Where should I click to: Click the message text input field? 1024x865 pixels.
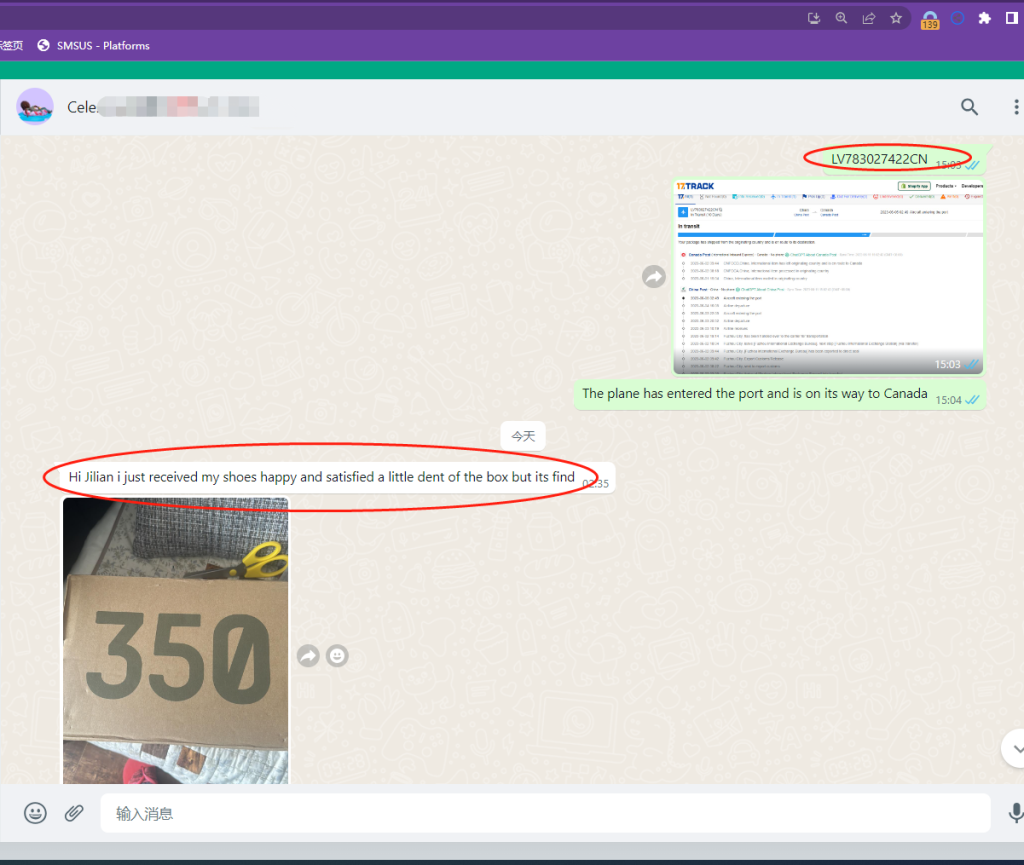[545, 814]
